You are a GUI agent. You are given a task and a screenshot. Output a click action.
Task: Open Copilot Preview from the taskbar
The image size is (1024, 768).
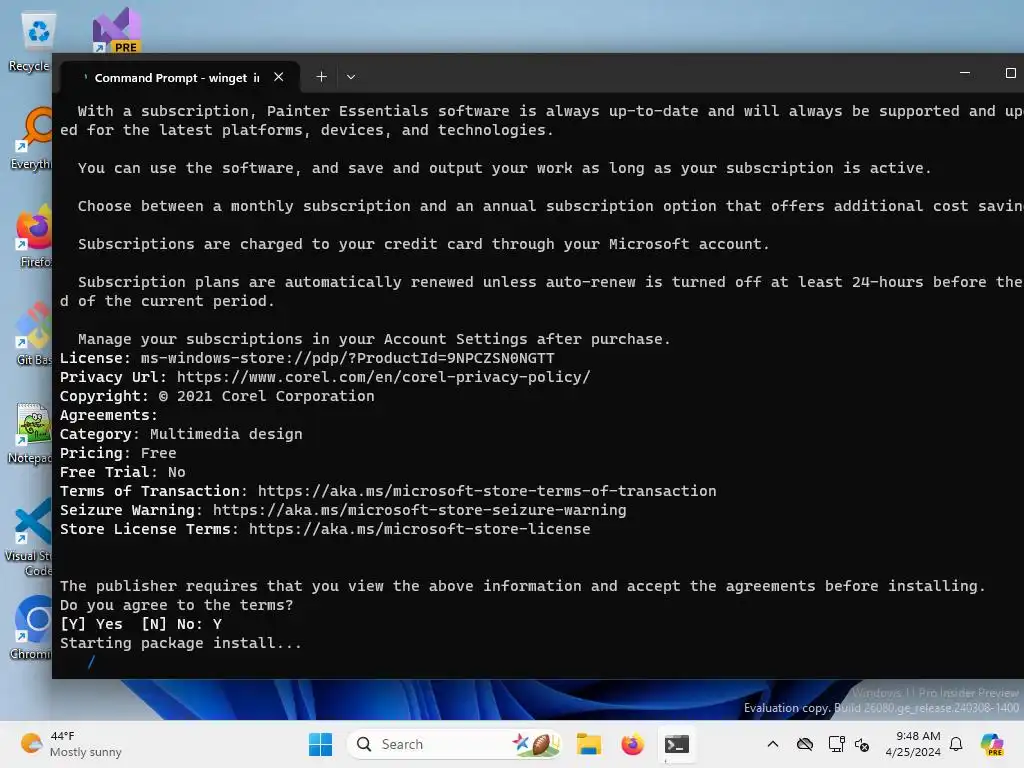tap(991, 744)
